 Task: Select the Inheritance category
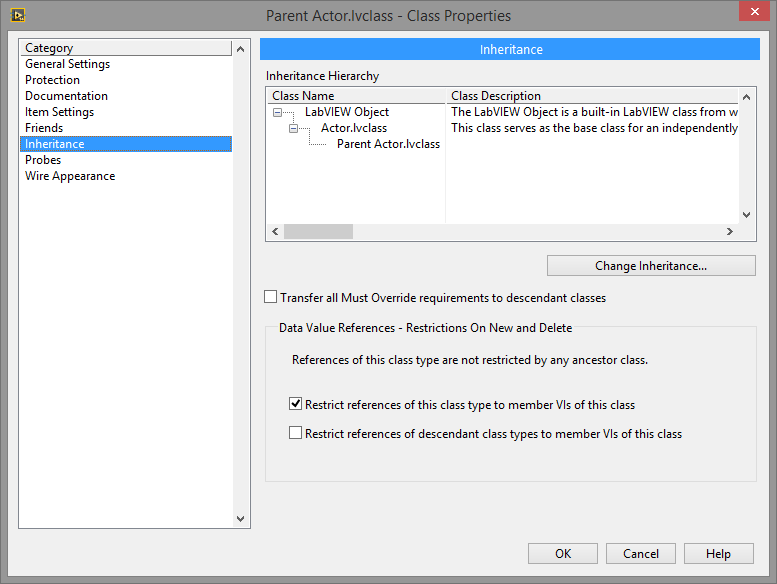pyautogui.click(x=126, y=144)
